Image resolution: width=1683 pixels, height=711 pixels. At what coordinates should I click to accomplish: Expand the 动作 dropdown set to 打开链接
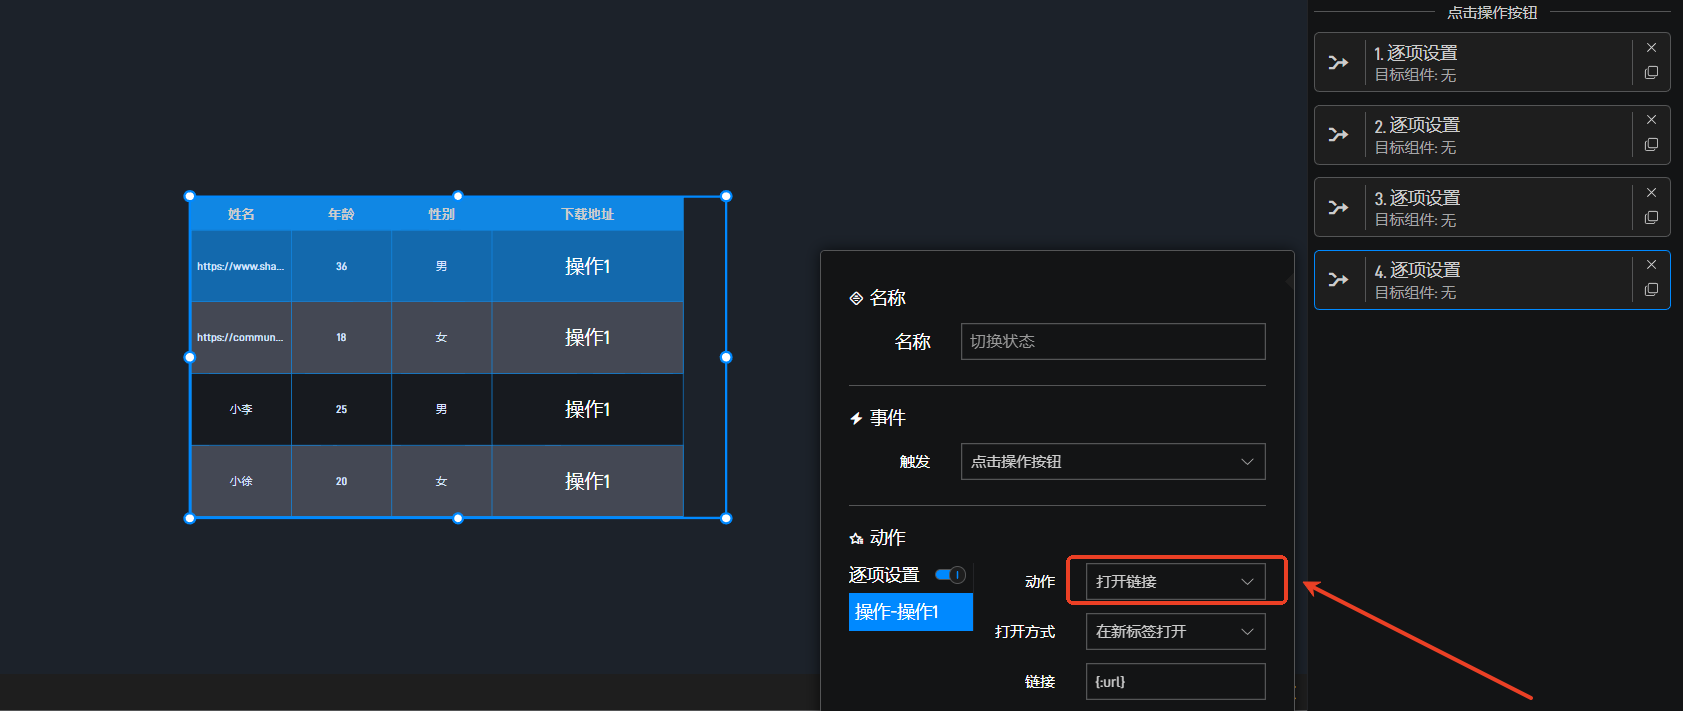pos(1175,582)
